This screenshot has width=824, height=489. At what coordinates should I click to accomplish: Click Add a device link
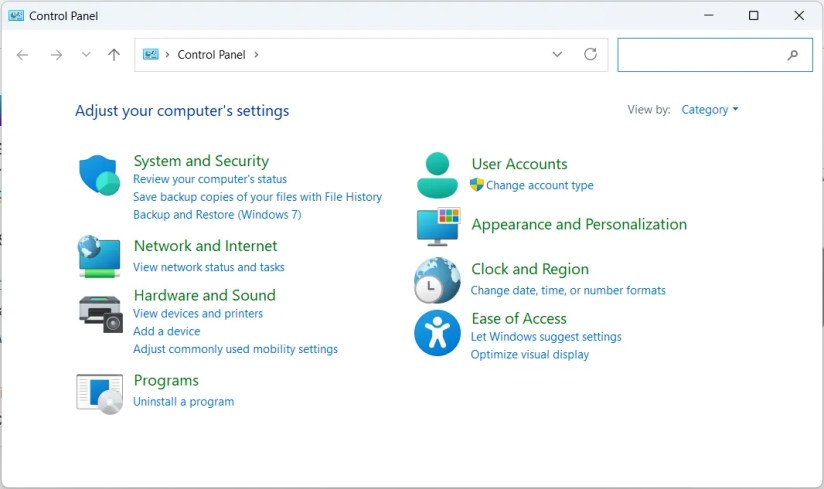coord(167,331)
